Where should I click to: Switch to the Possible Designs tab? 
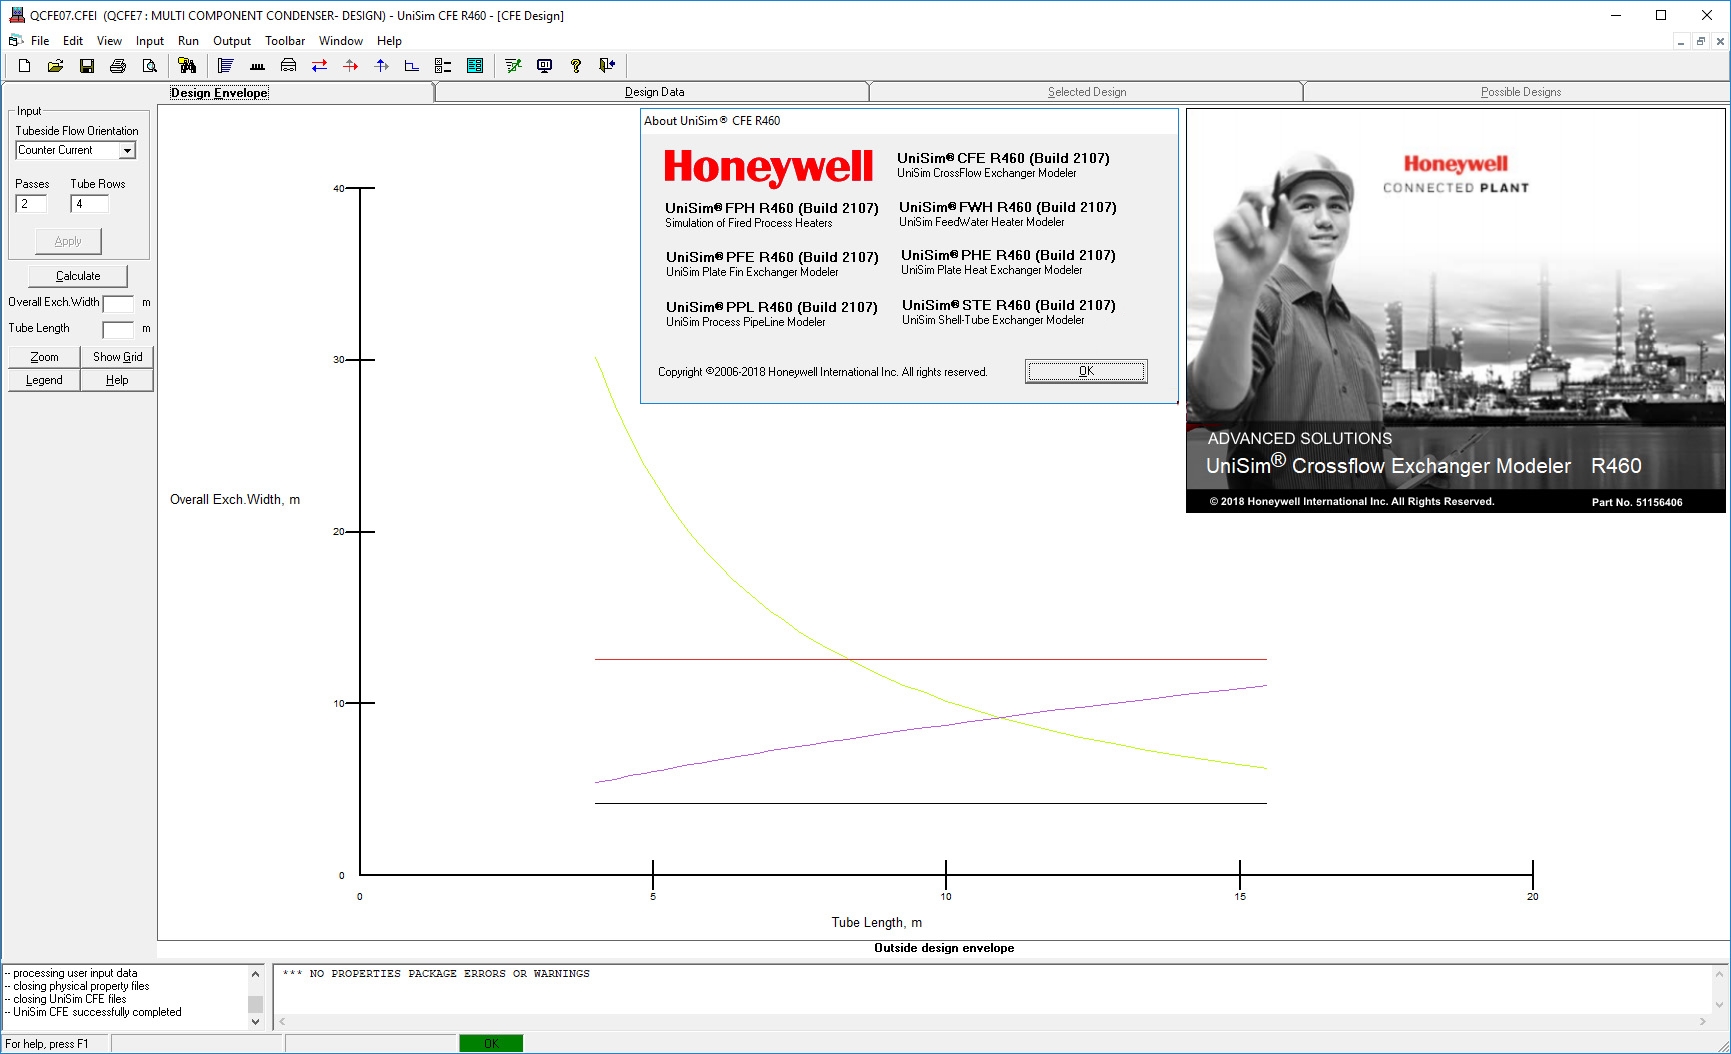pos(1520,92)
